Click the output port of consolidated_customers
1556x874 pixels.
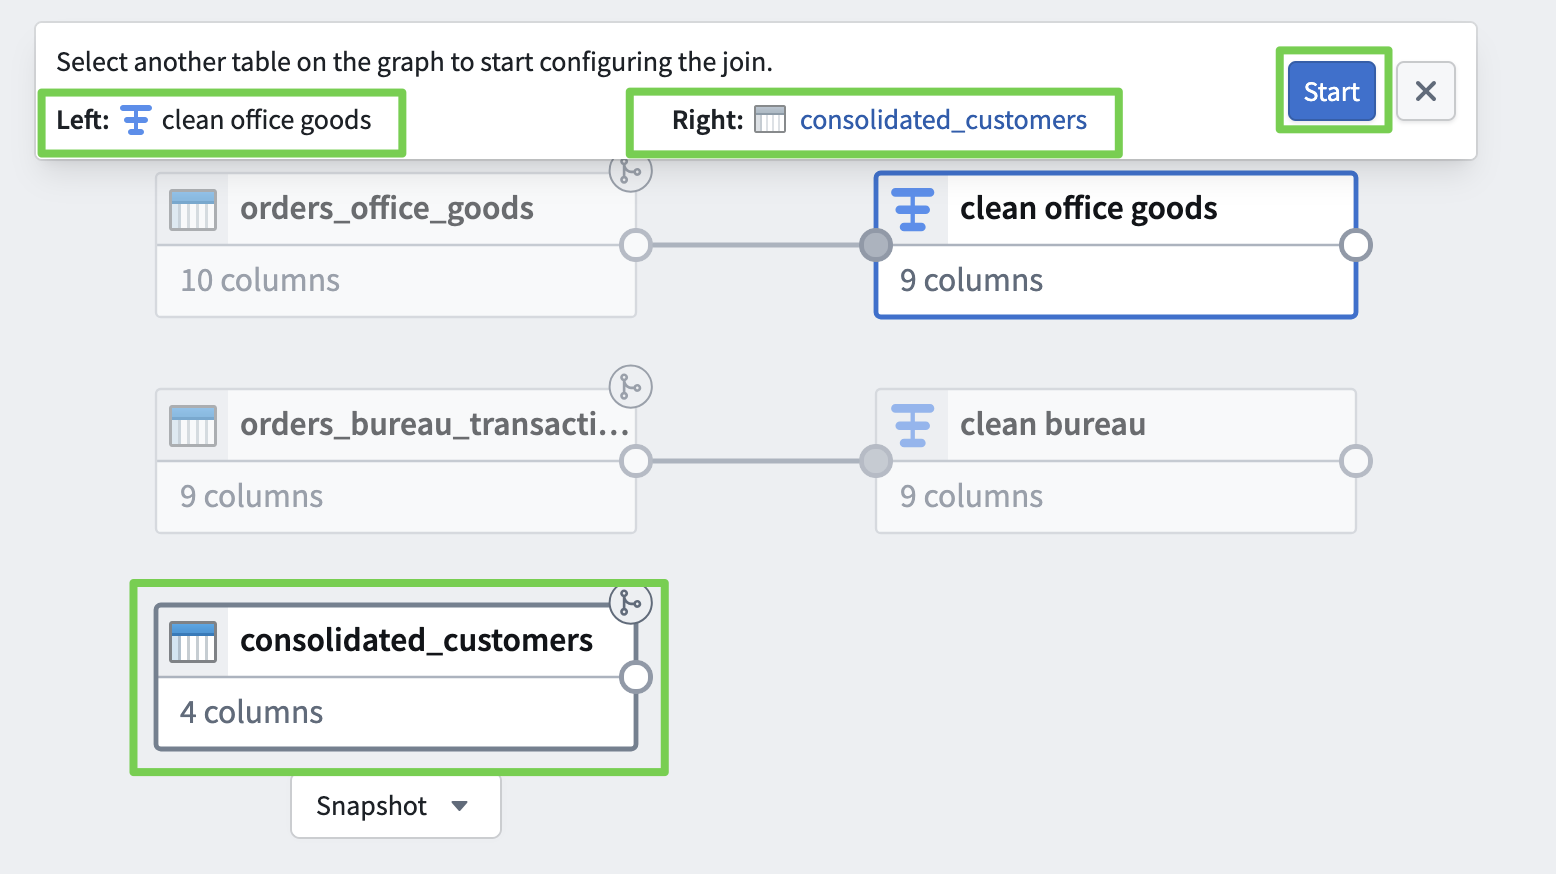636,677
